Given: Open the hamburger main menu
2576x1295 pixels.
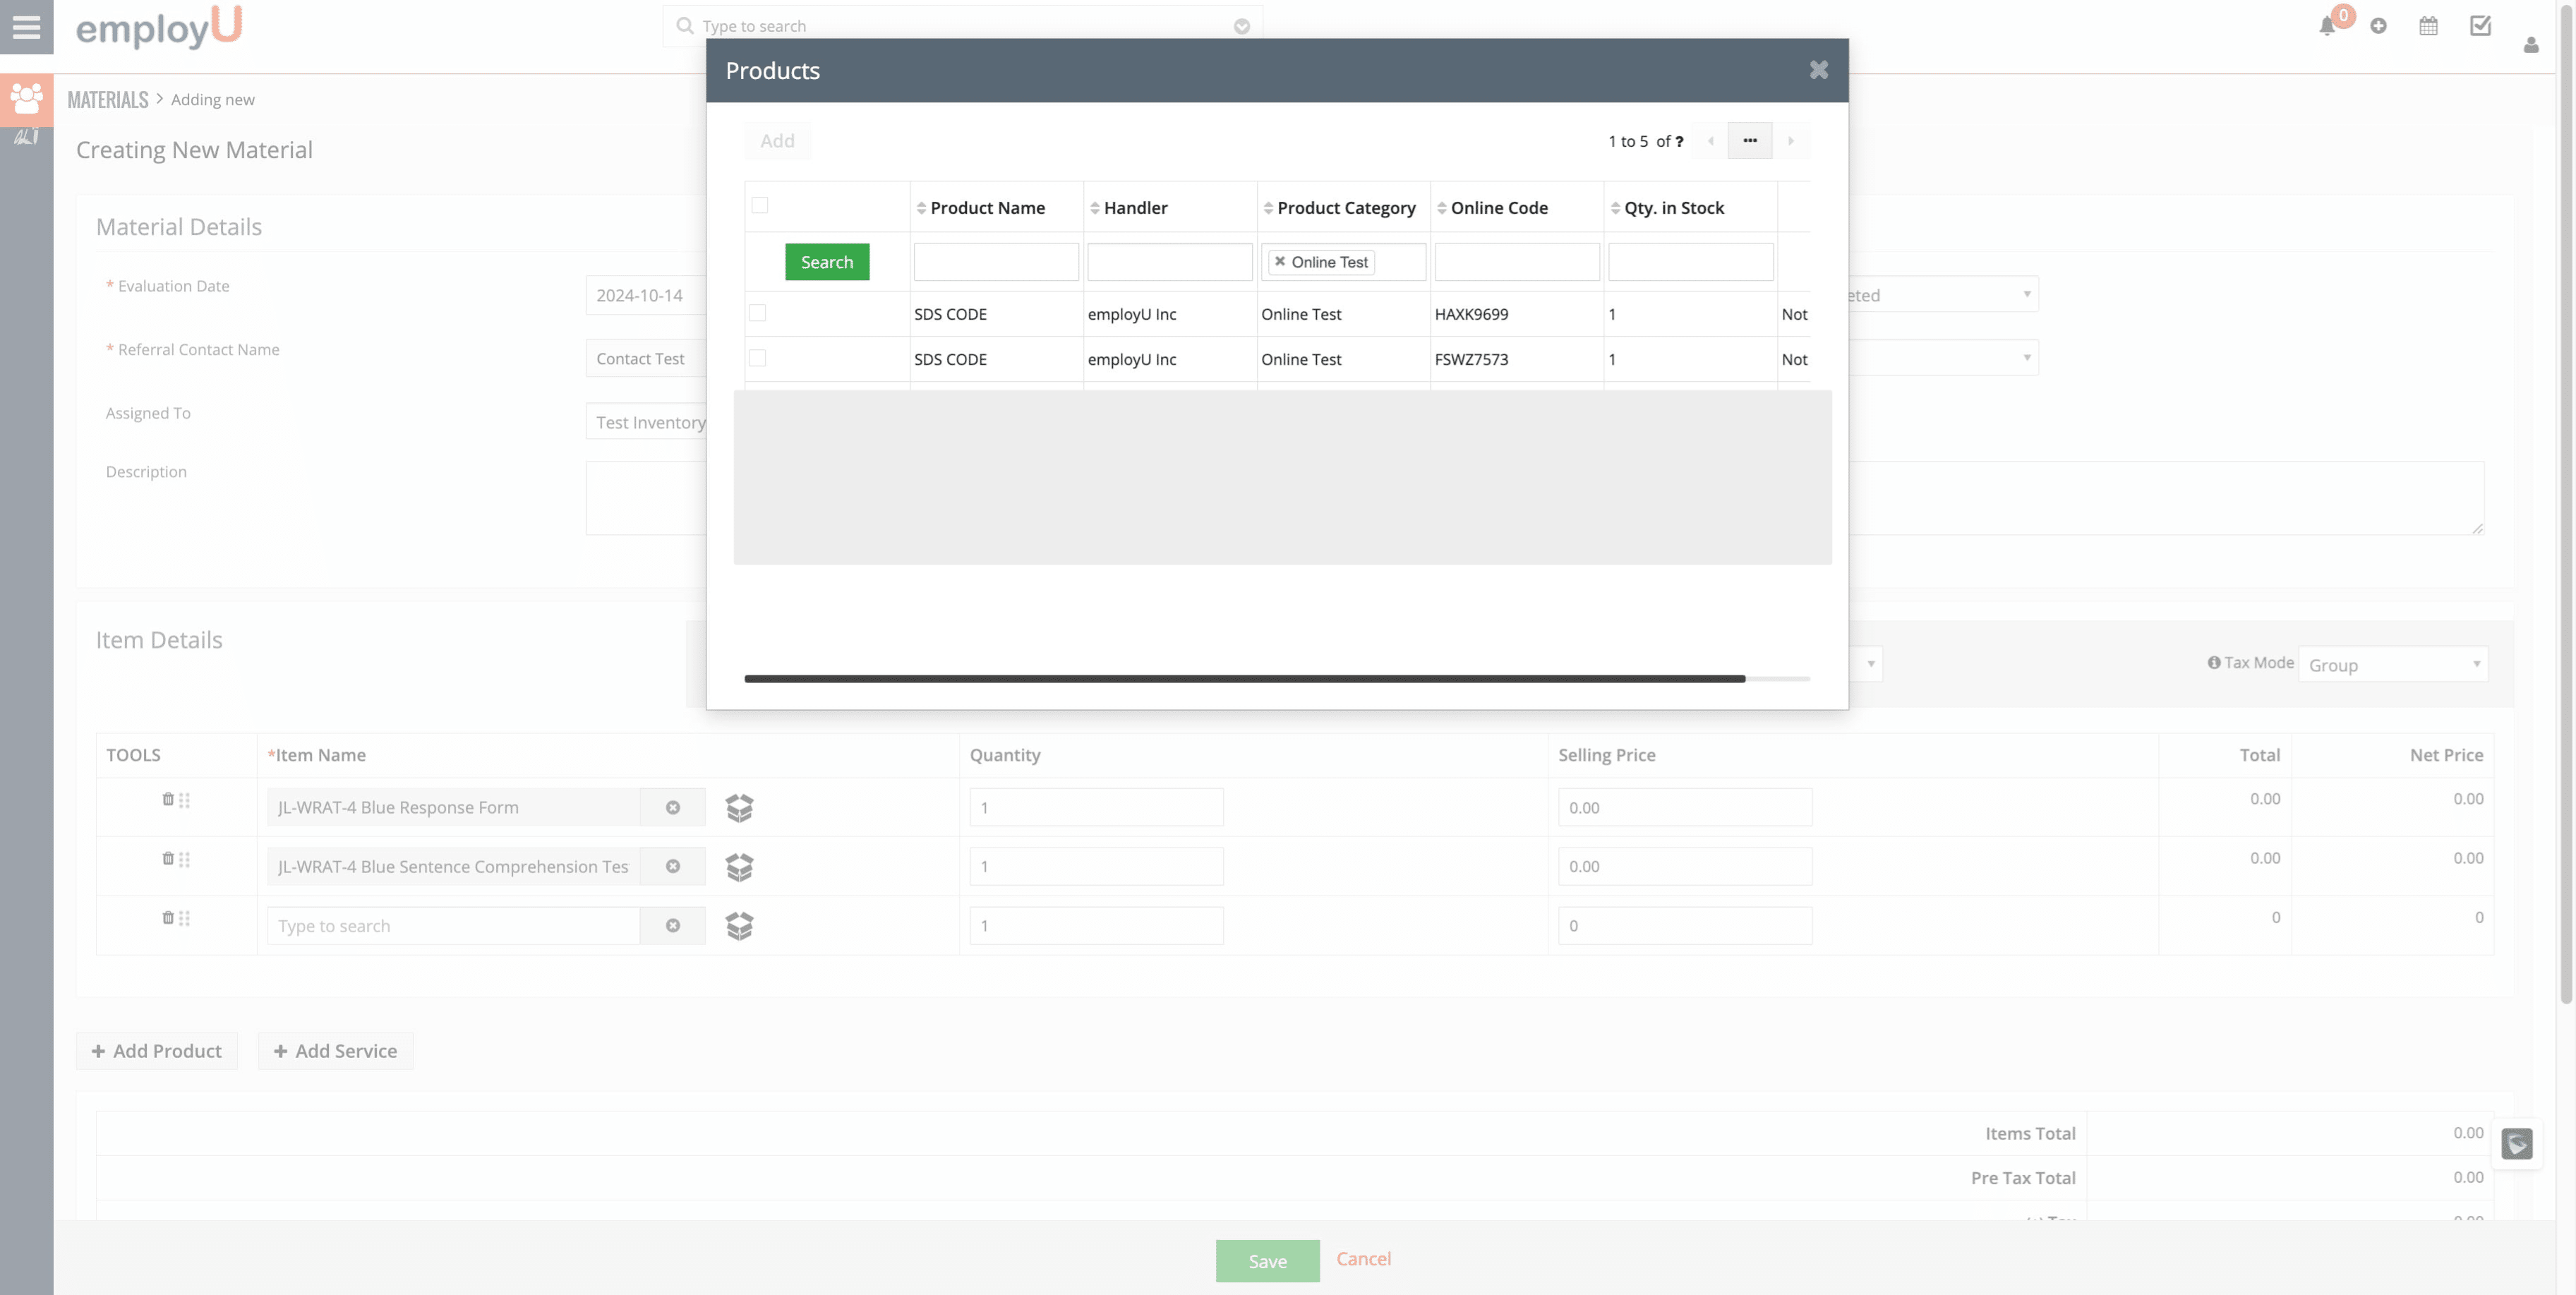Looking at the screenshot, I should [26, 27].
